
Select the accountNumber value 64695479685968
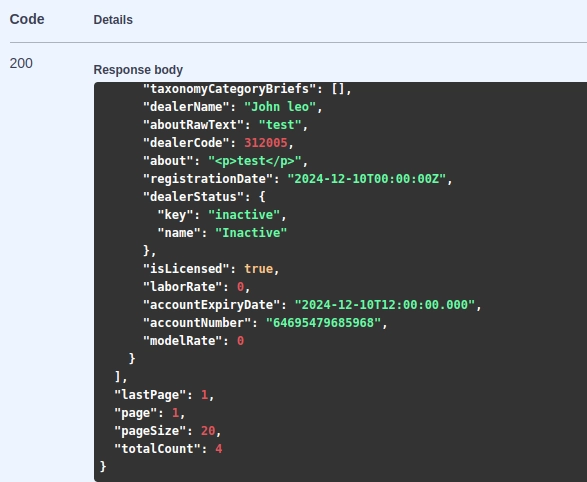(x=324, y=323)
